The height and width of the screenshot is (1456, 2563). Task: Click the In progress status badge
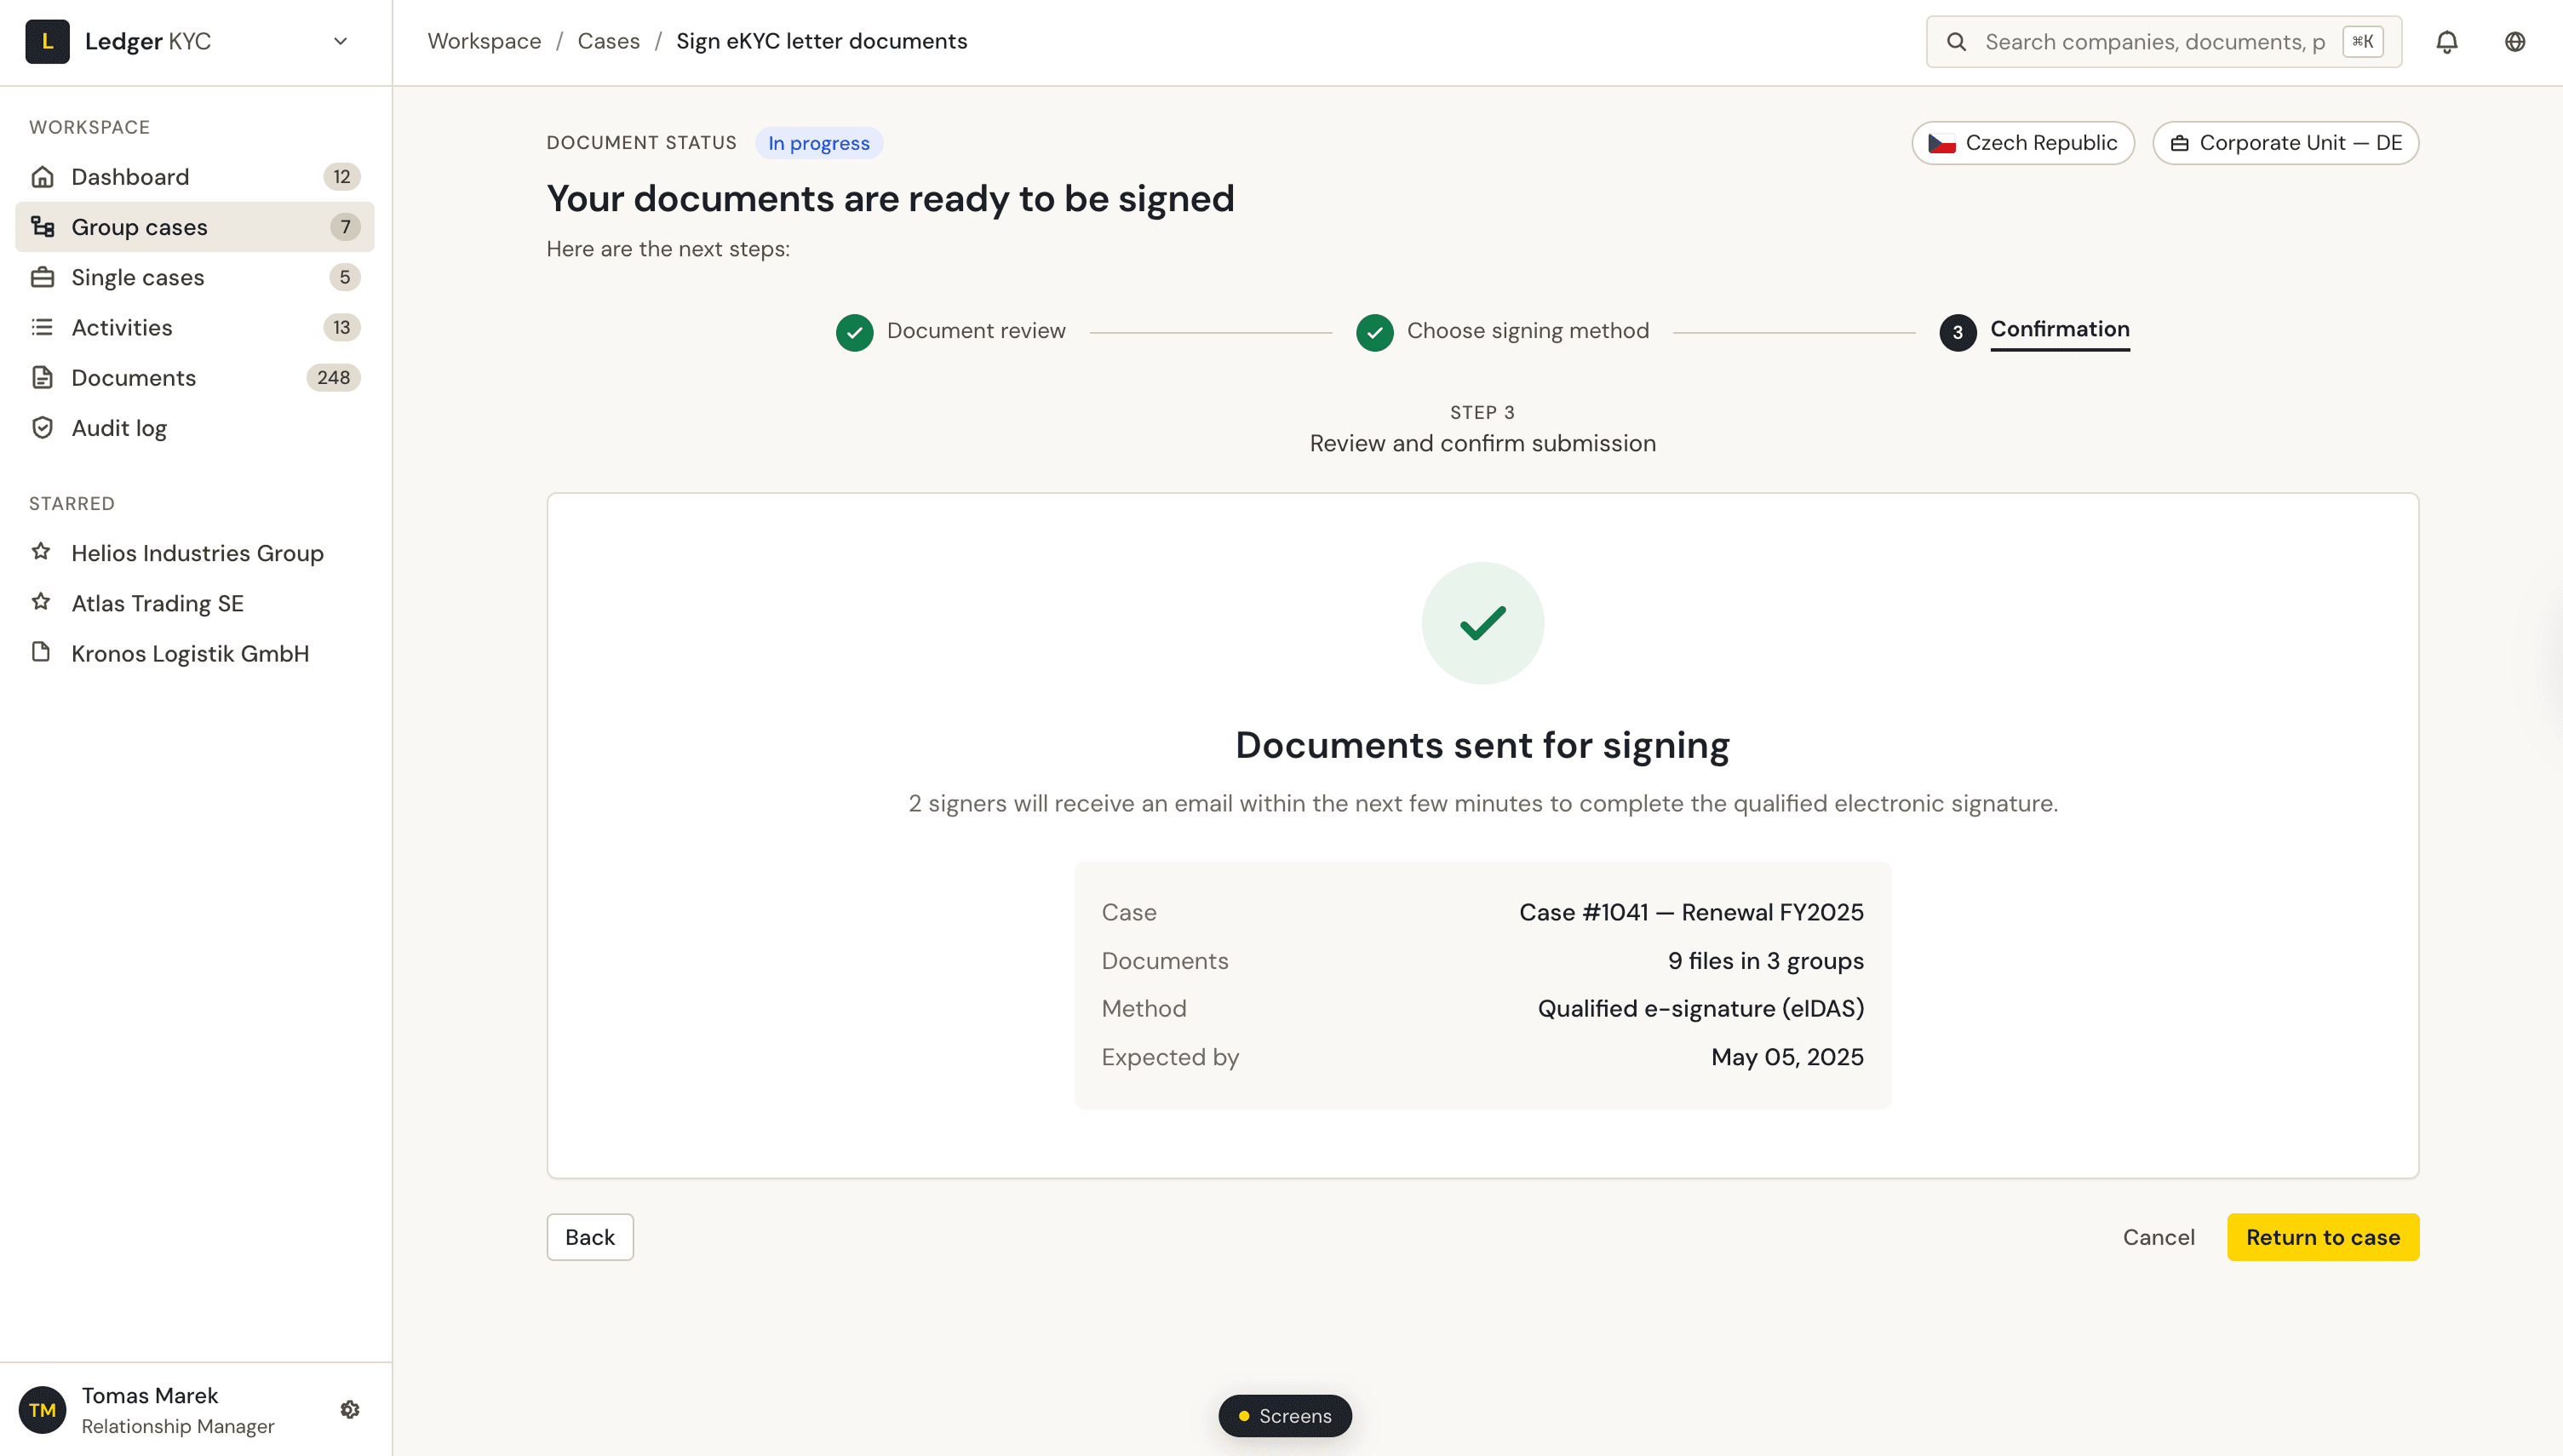pos(818,142)
